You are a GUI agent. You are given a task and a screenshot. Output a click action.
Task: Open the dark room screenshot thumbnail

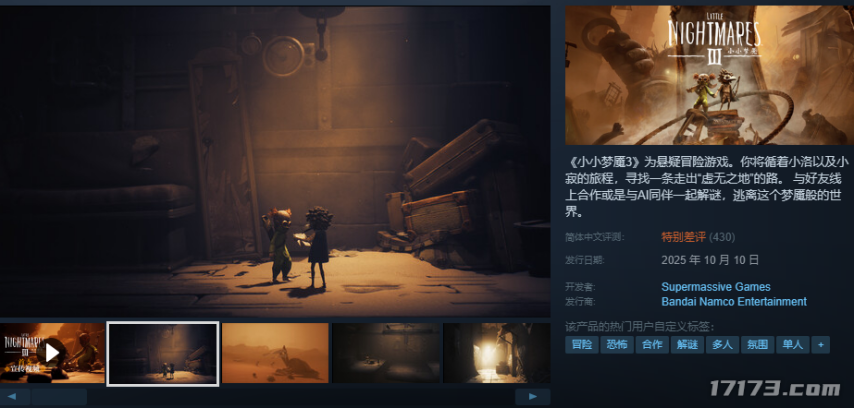tap(385, 352)
